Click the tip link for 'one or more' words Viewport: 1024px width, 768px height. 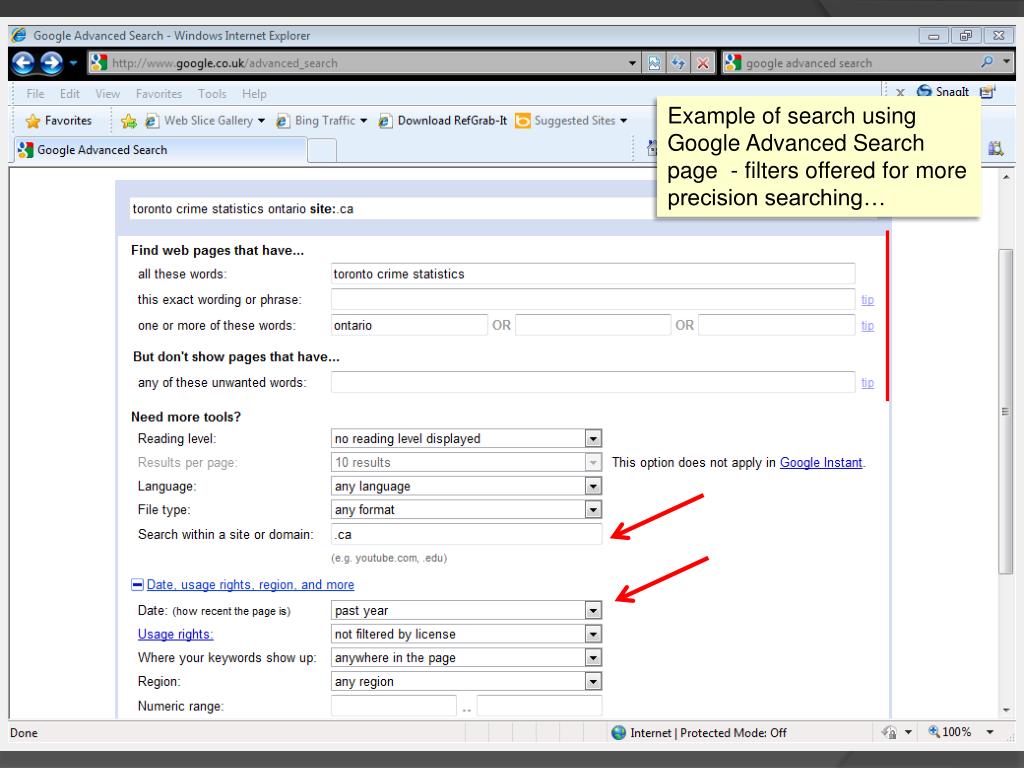click(867, 325)
